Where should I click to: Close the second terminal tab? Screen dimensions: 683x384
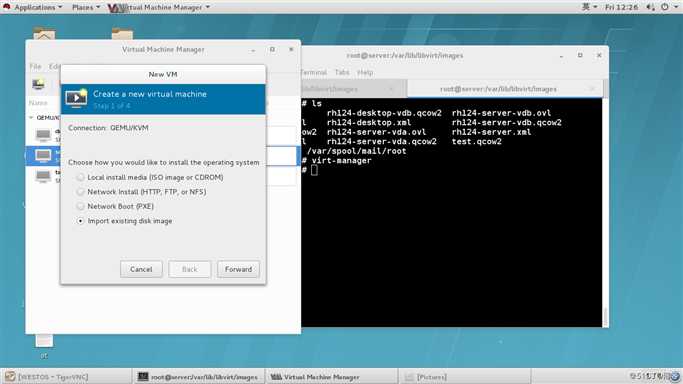592,89
